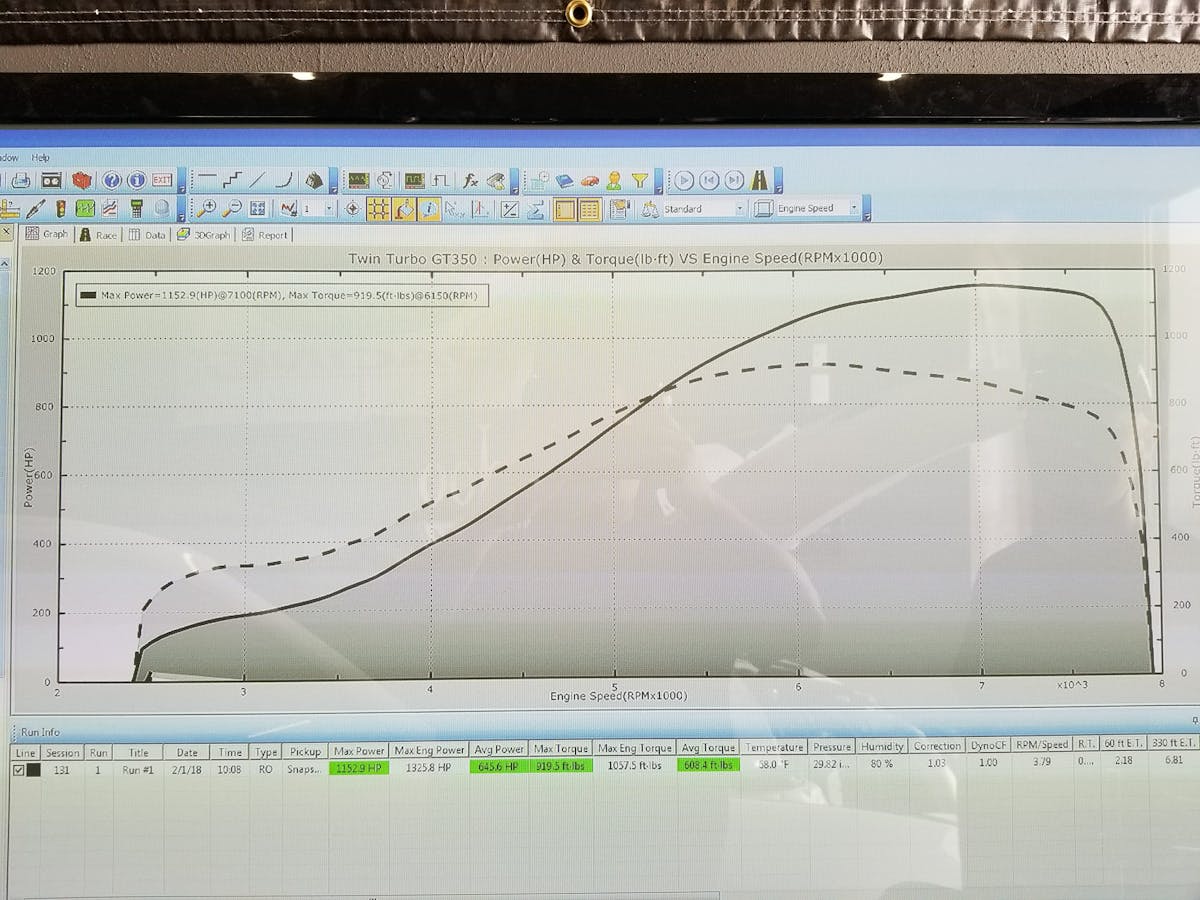Toggle the info cursor button
1200x900 pixels.
tap(429, 209)
